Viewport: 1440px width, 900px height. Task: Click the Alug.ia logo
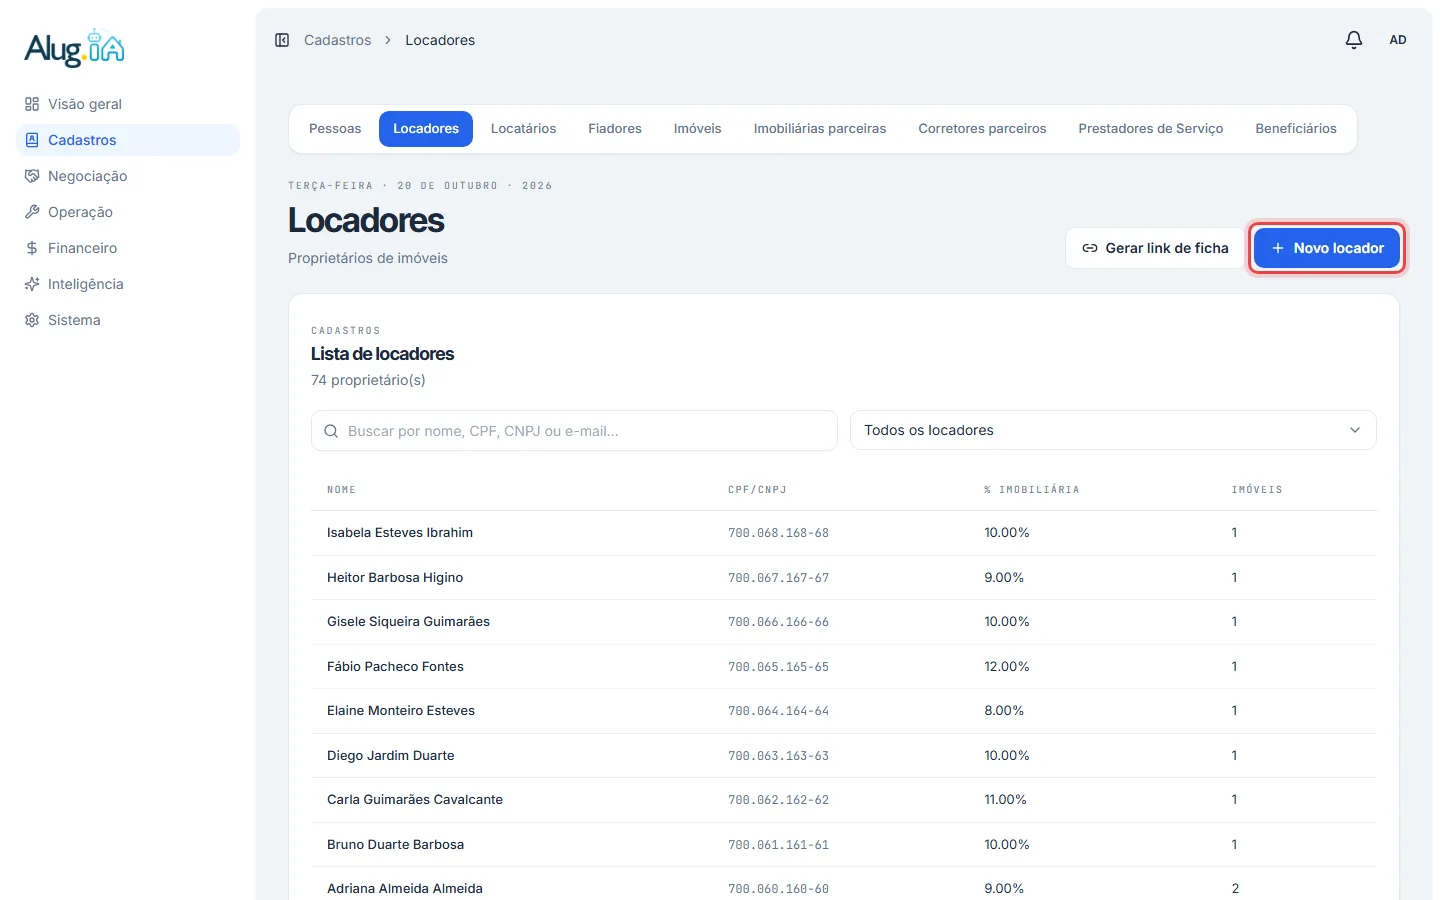tap(75, 48)
